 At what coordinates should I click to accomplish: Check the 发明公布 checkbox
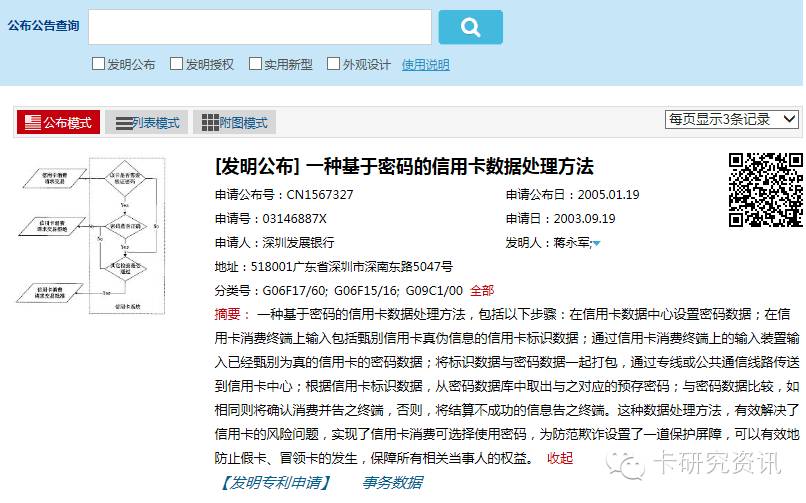(x=98, y=64)
